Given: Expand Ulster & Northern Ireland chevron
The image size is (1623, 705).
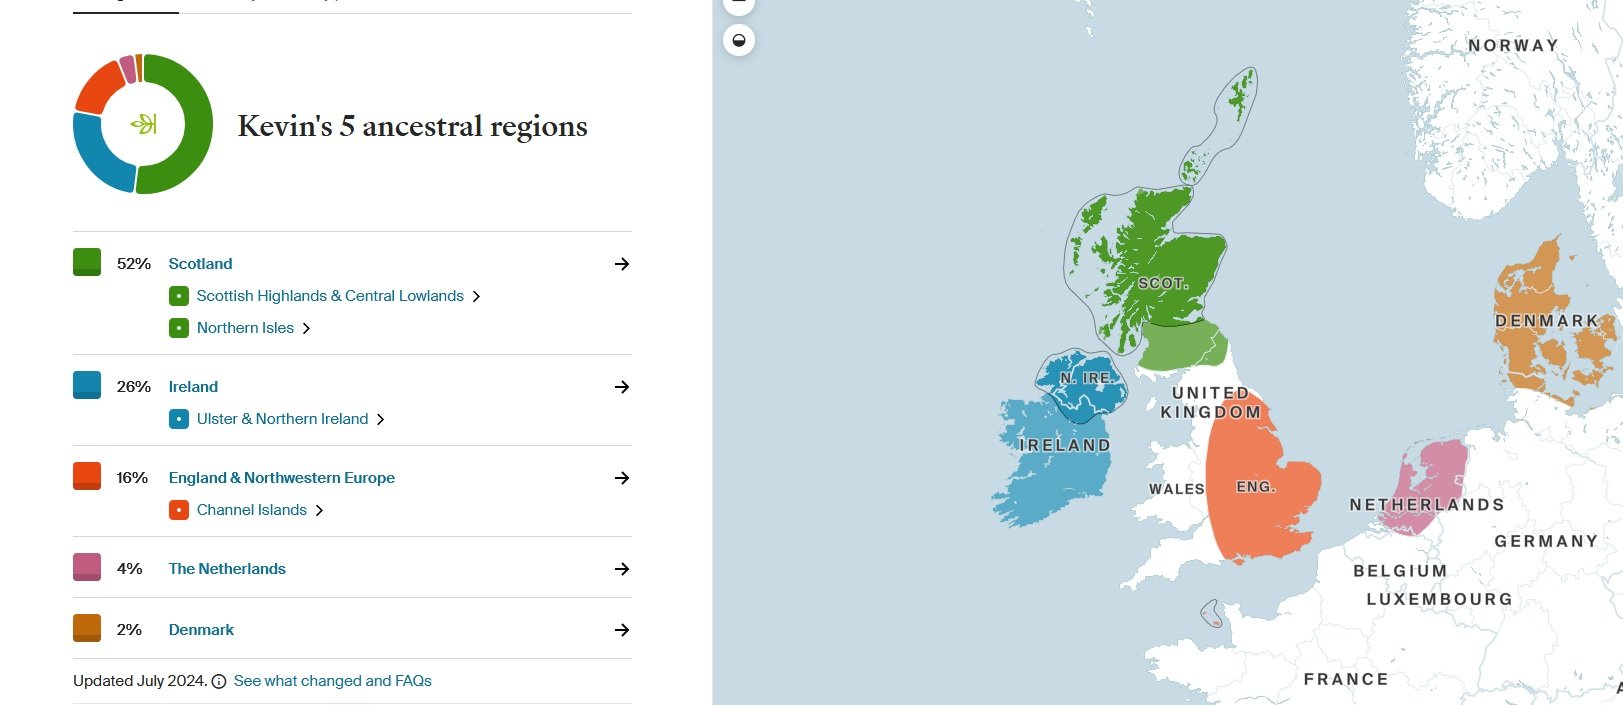Looking at the screenshot, I should pos(381,420).
